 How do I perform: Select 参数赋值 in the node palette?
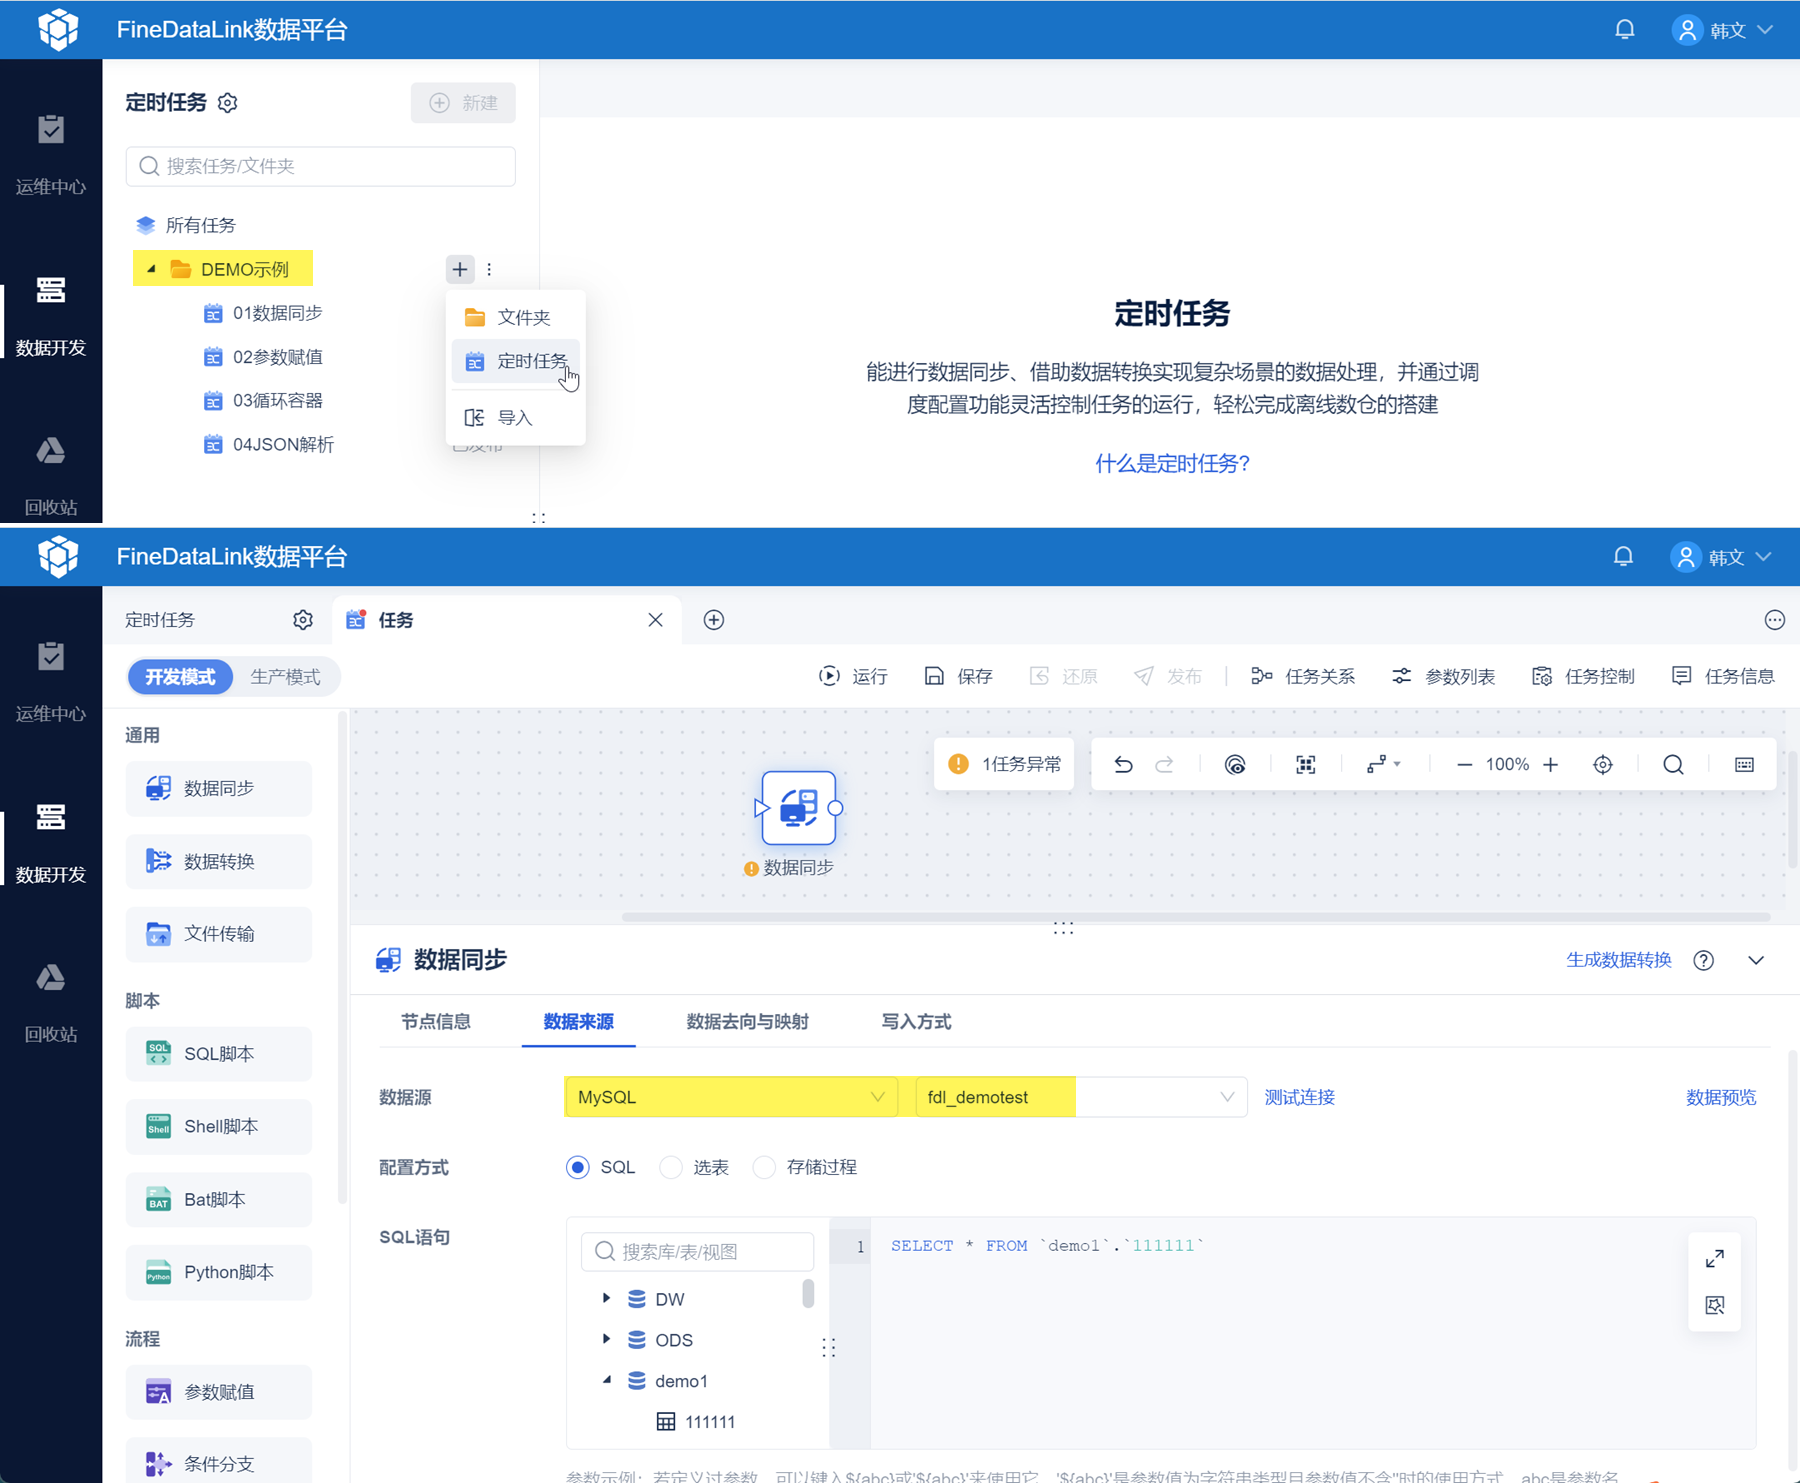click(219, 1392)
